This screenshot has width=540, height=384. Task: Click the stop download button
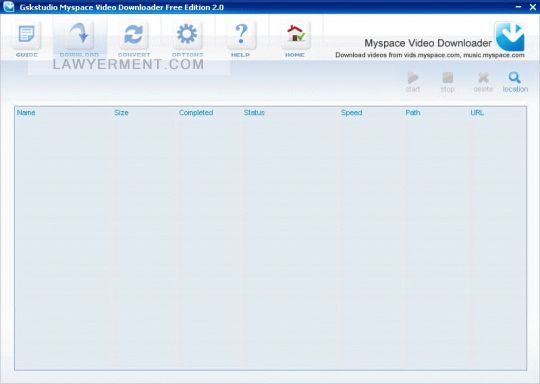point(447,82)
